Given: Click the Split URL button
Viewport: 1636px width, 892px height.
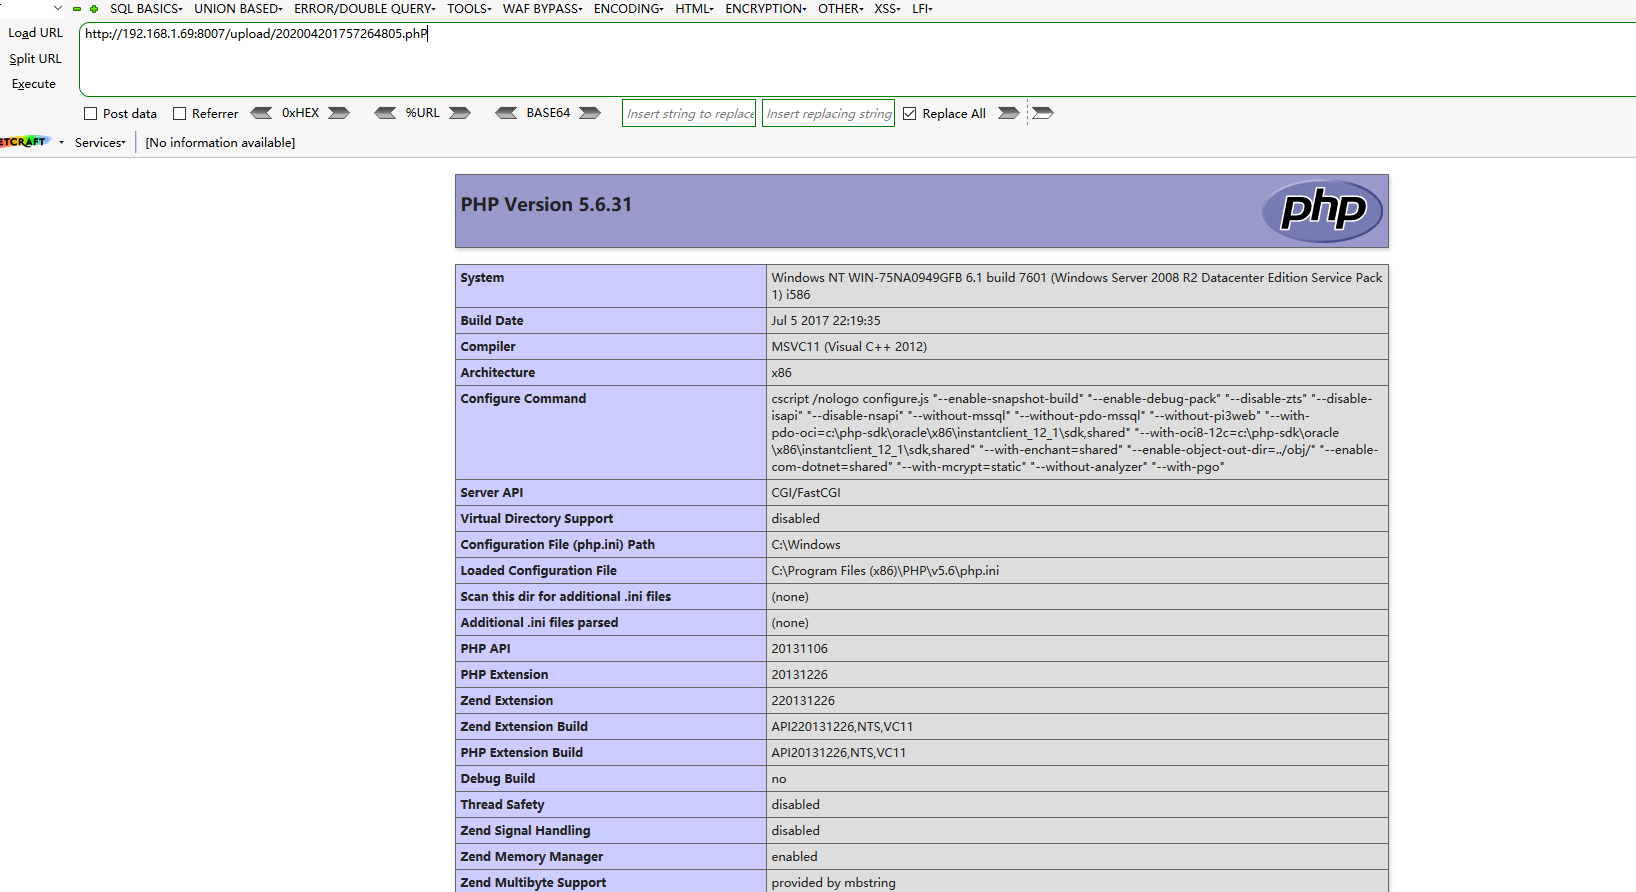Looking at the screenshot, I should (x=36, y=59).
